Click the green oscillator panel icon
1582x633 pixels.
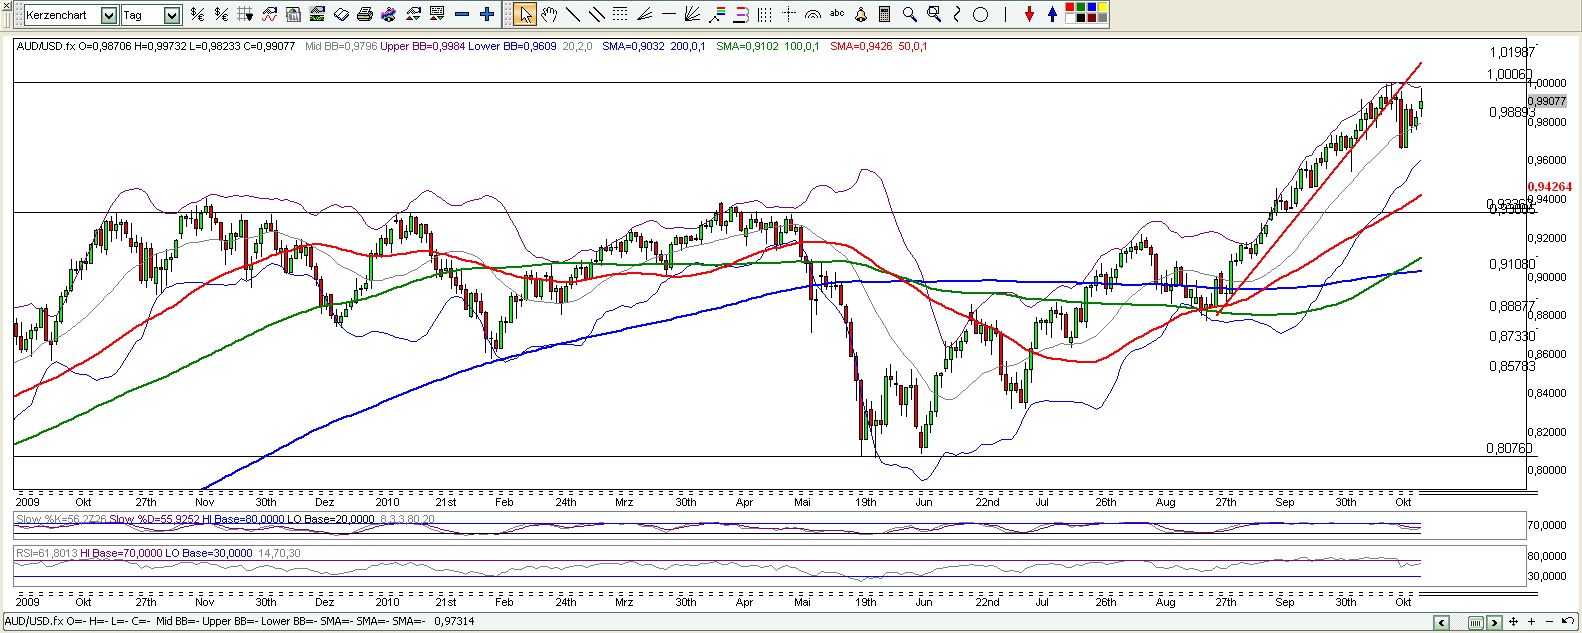317,15
